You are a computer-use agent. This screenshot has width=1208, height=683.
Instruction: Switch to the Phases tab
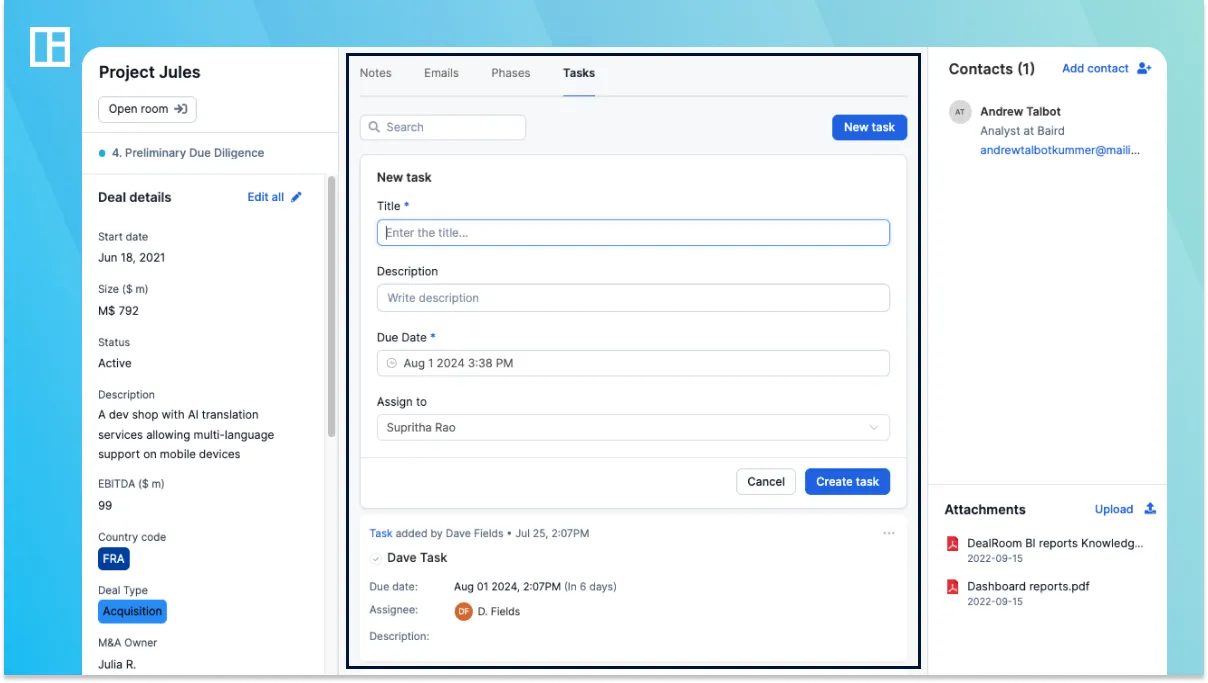click(x=511, y=73)
